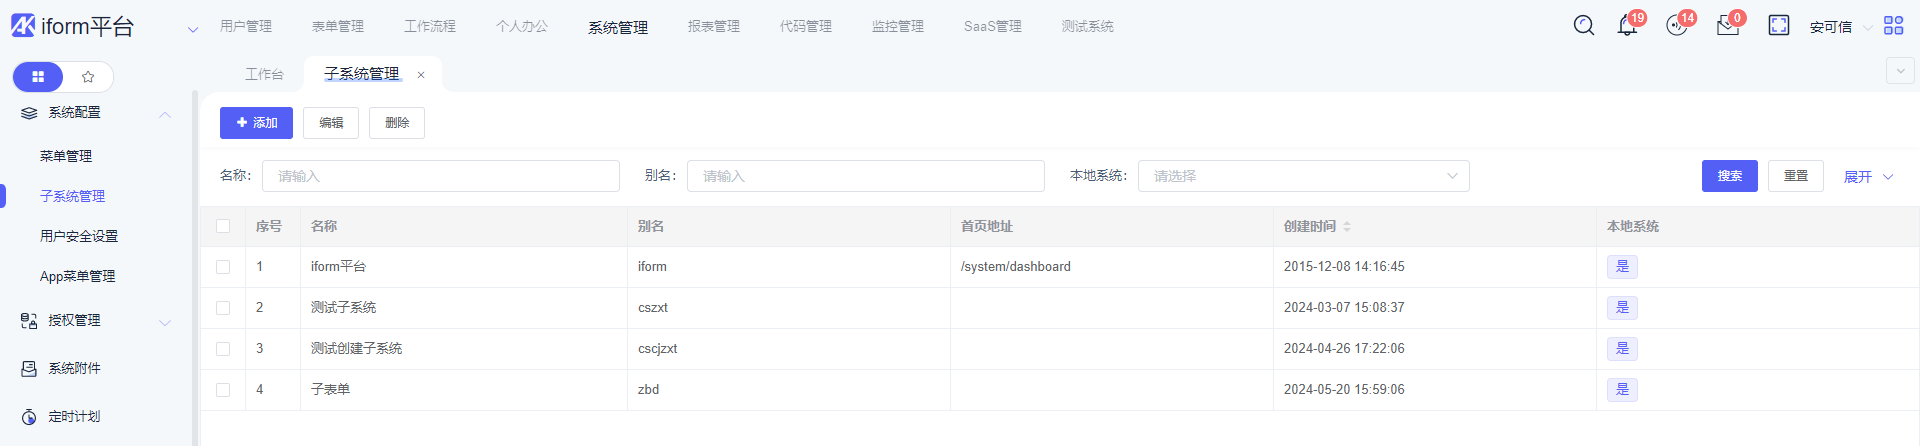Click the favorites star icon in sidebar
1920x446 pixels.
pos(88,77)
